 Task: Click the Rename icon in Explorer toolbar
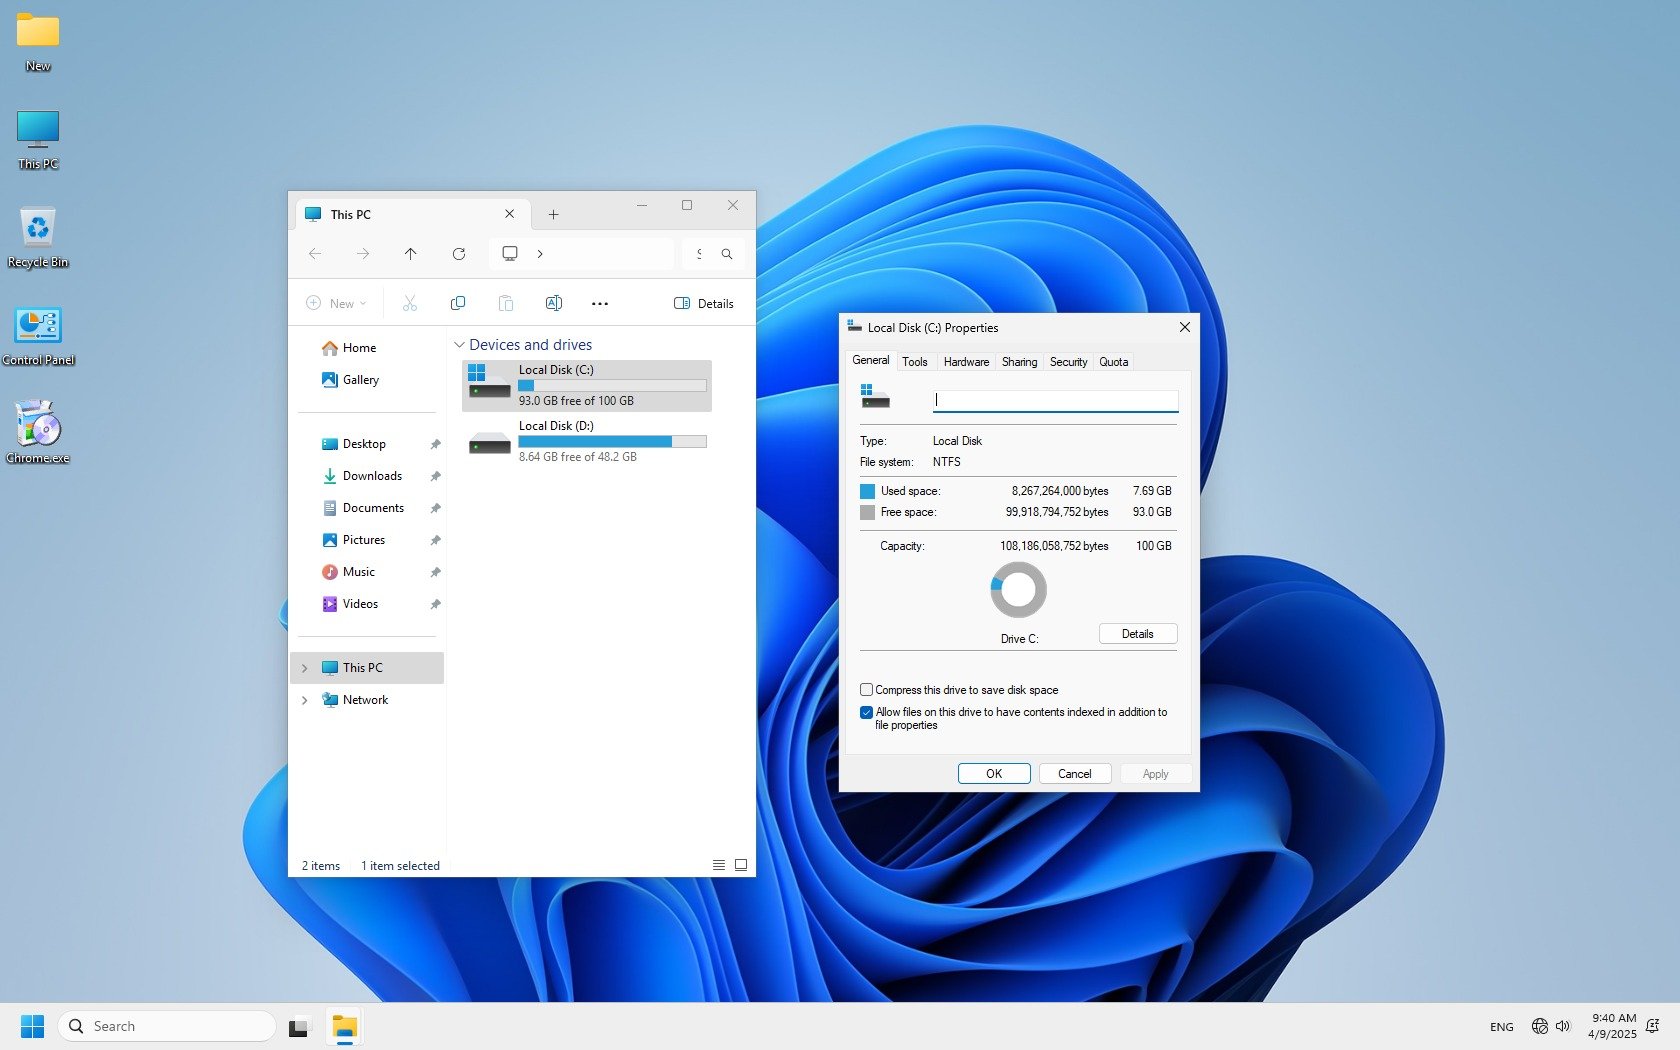(553, 303)
